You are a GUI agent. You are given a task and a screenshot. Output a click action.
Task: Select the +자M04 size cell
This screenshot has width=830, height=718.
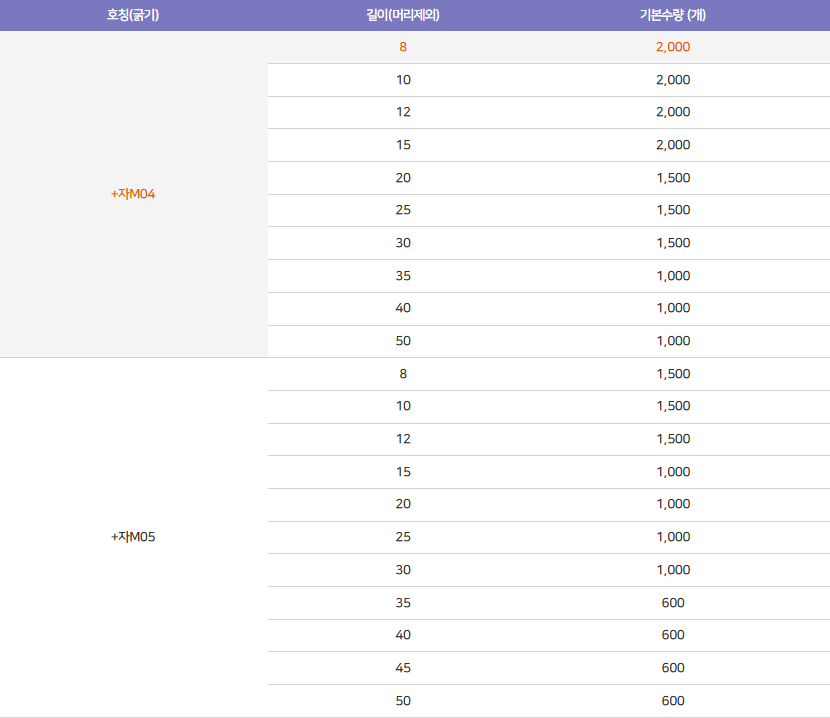coord(133,194)
